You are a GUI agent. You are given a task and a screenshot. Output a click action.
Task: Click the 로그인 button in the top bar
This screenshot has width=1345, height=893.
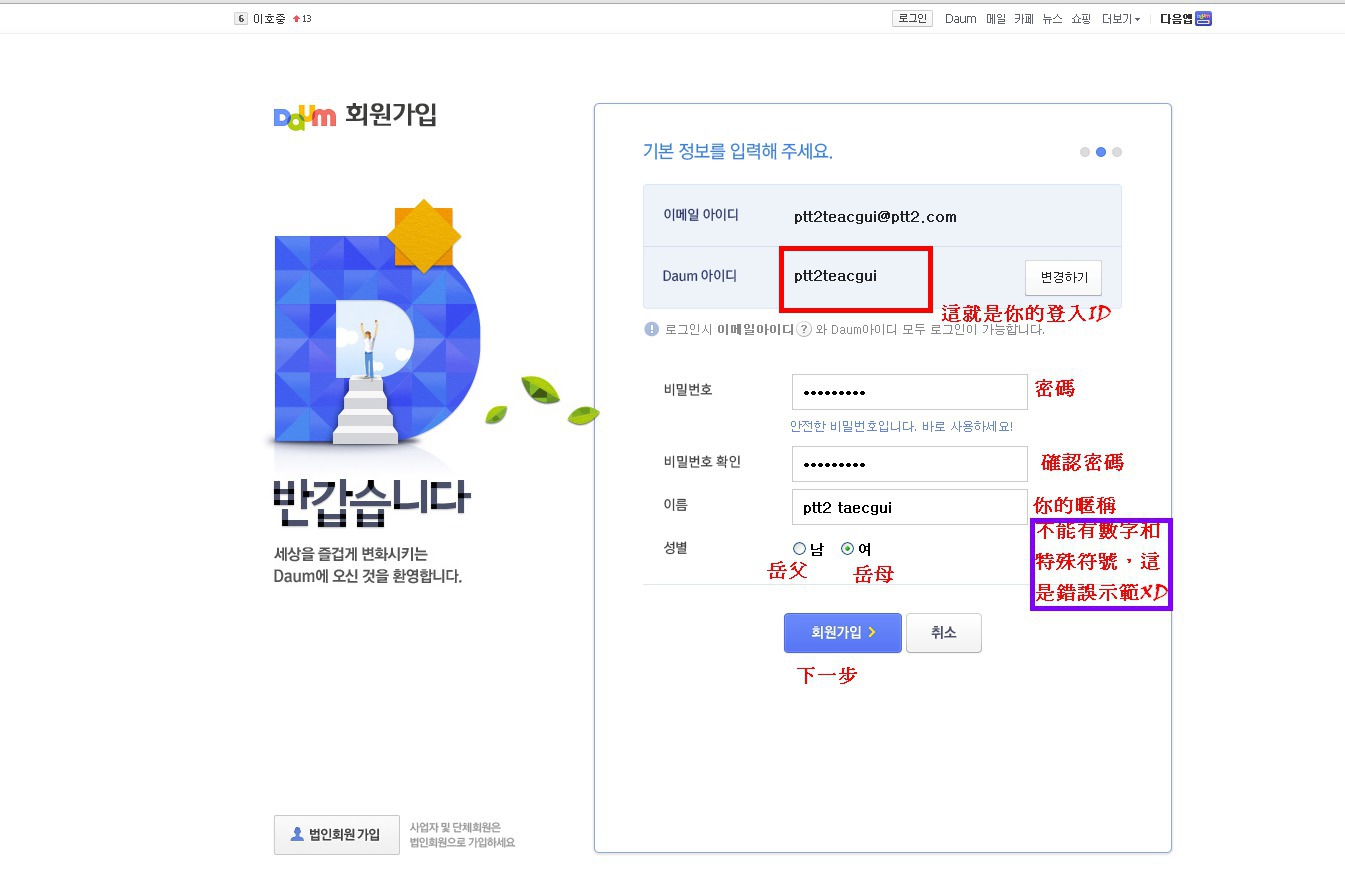[912, 18]
